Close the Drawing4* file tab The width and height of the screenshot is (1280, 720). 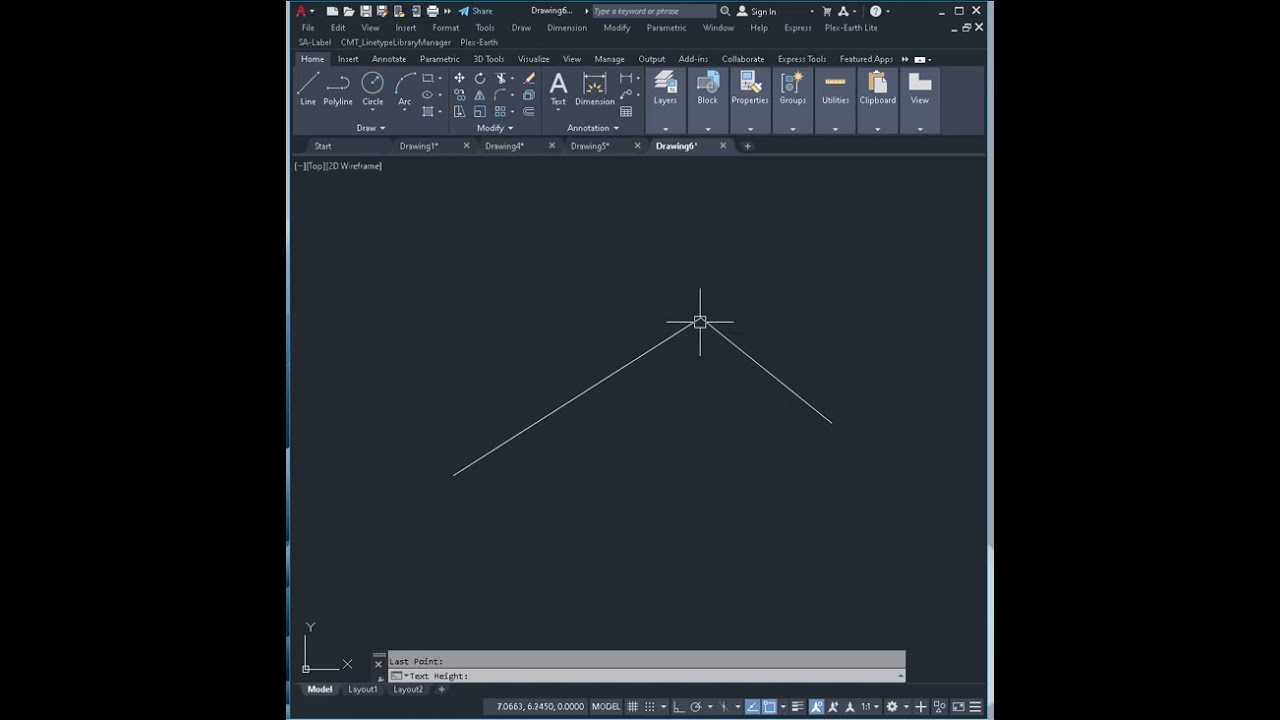[x=552, y=146]
